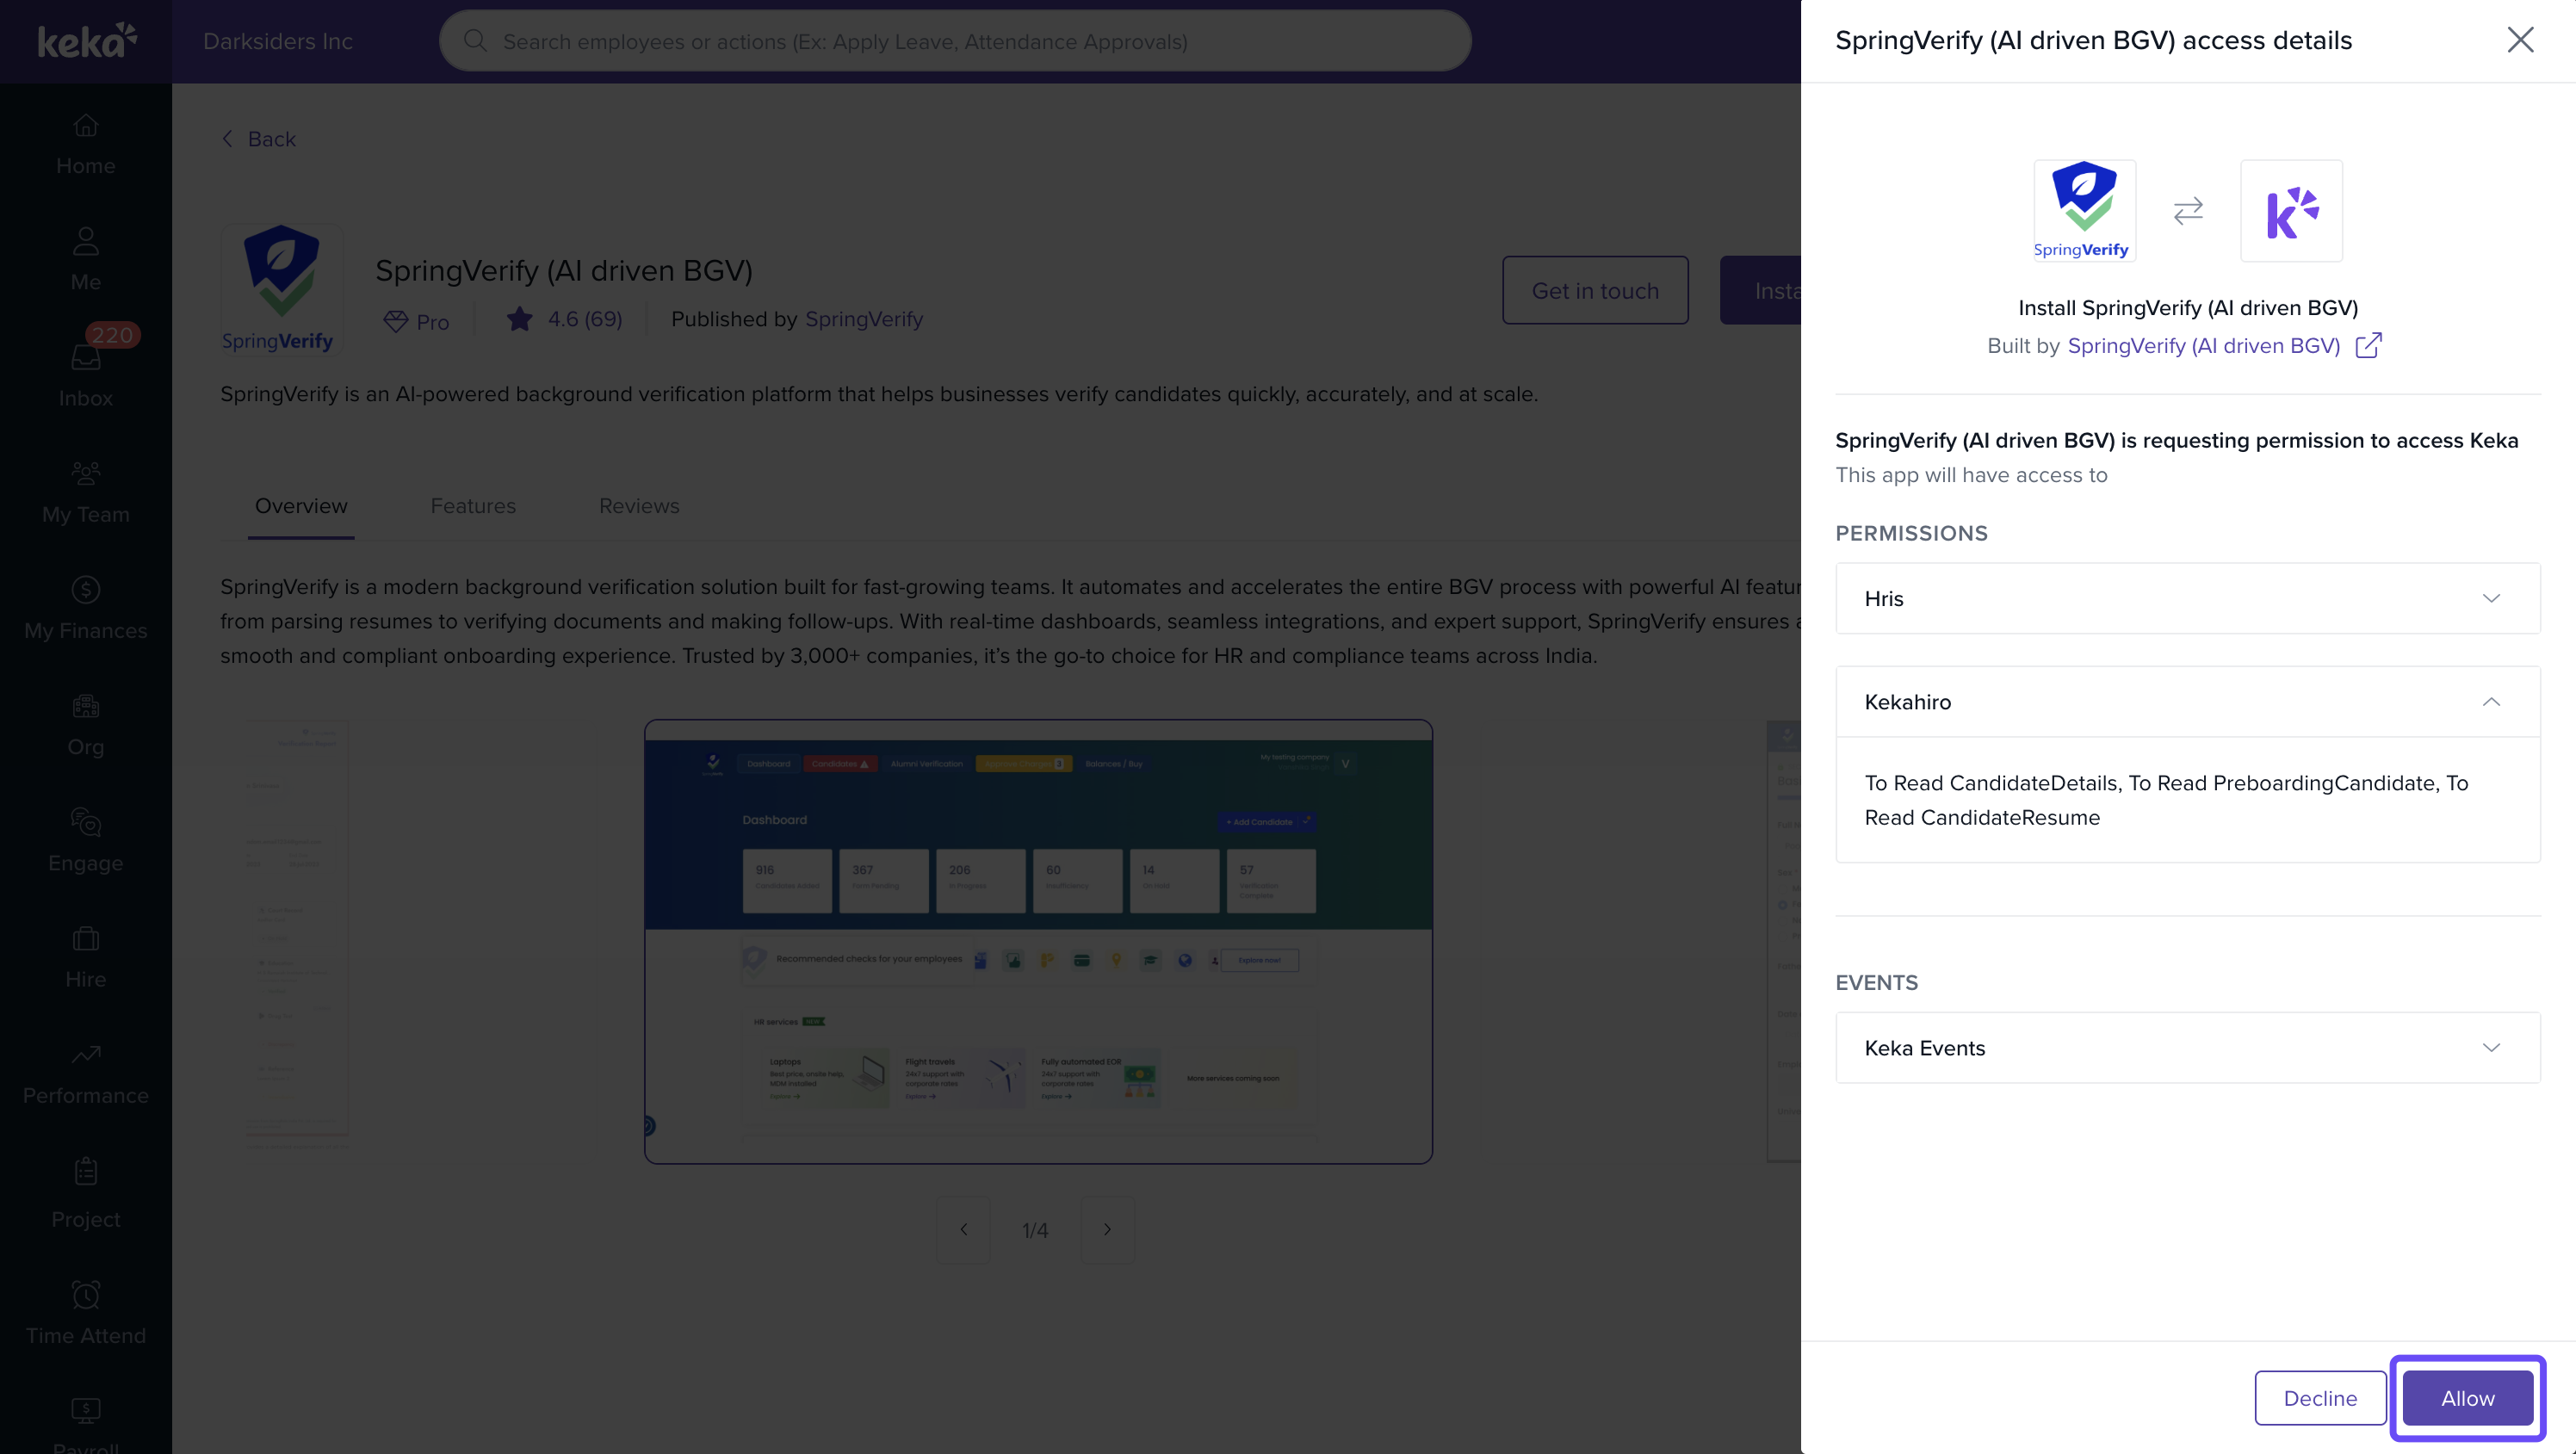Open the Performance trend icon
The width and height of the screenshot is (2576, 1454).
pyautogui.click(x=85, y=1054)
